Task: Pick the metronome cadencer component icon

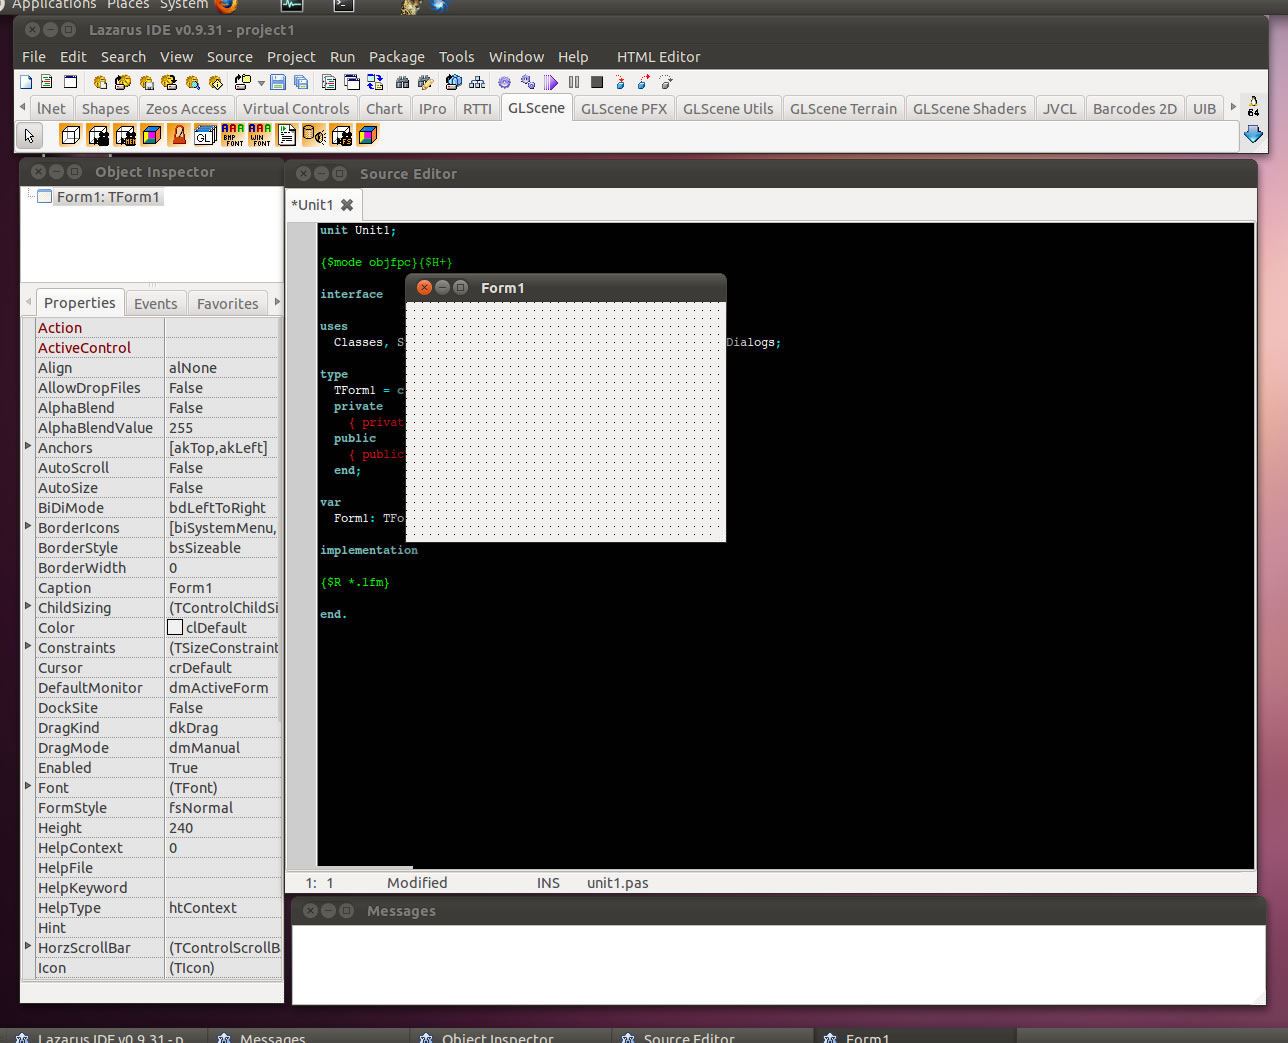Action: pyautogui.click(x=178, y=135)
